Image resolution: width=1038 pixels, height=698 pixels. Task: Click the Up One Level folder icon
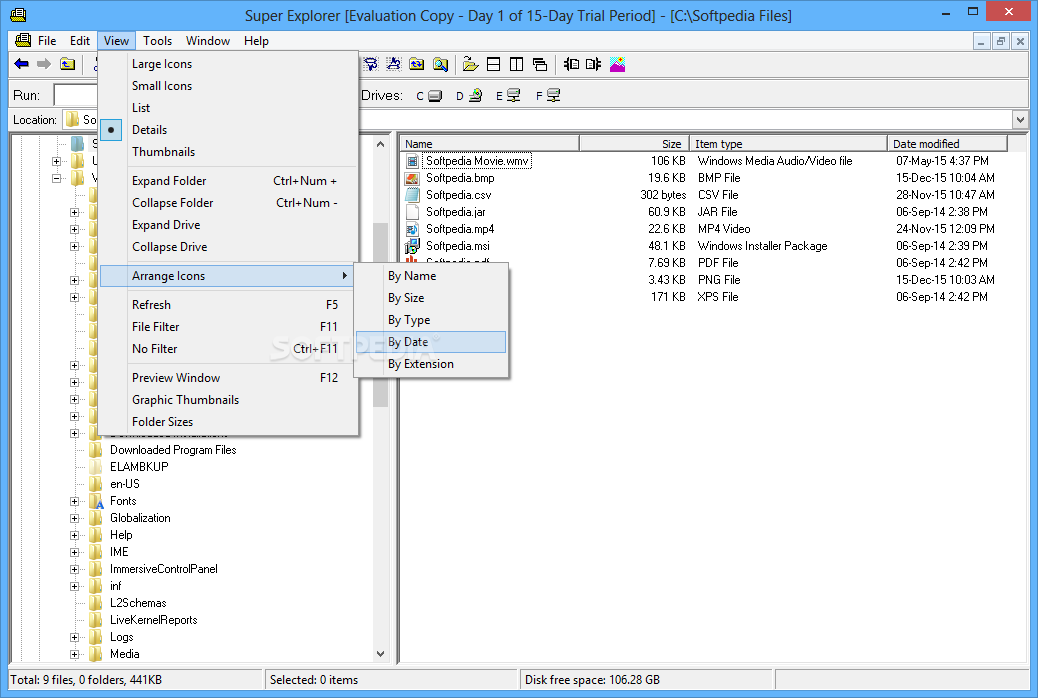click(x=68, y=64)
